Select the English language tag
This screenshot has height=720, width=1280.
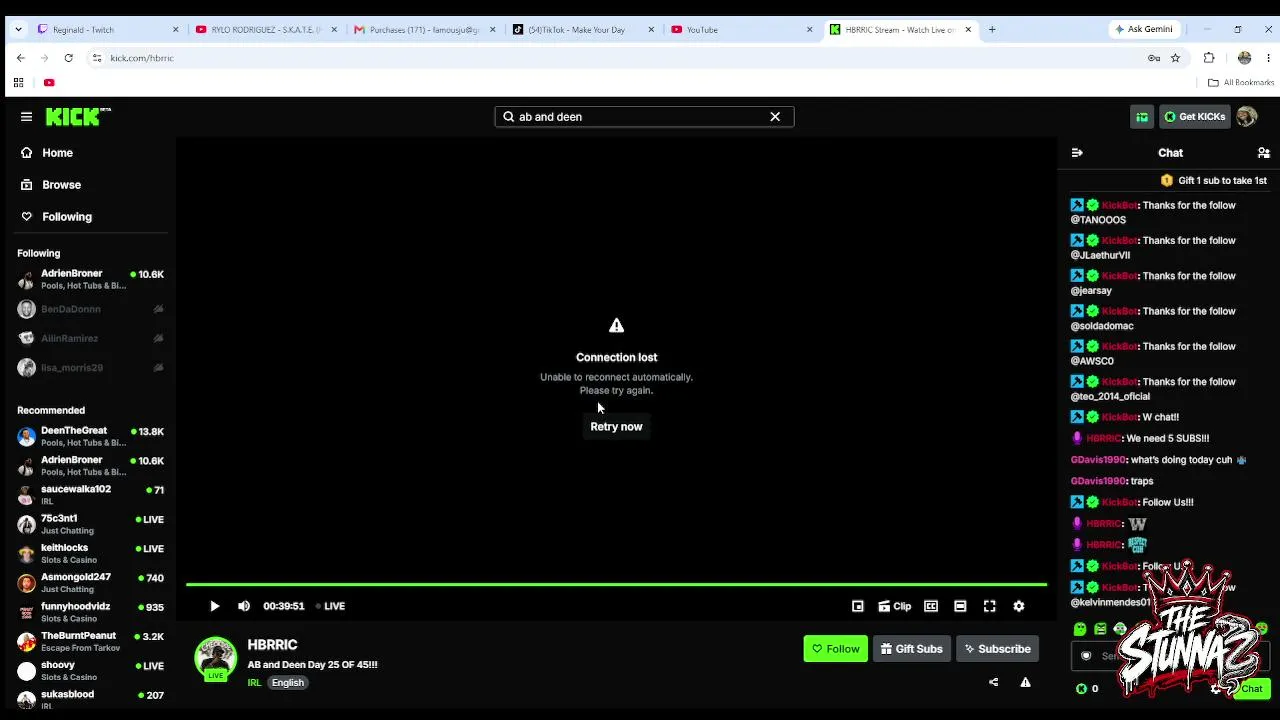click(287, 683)
